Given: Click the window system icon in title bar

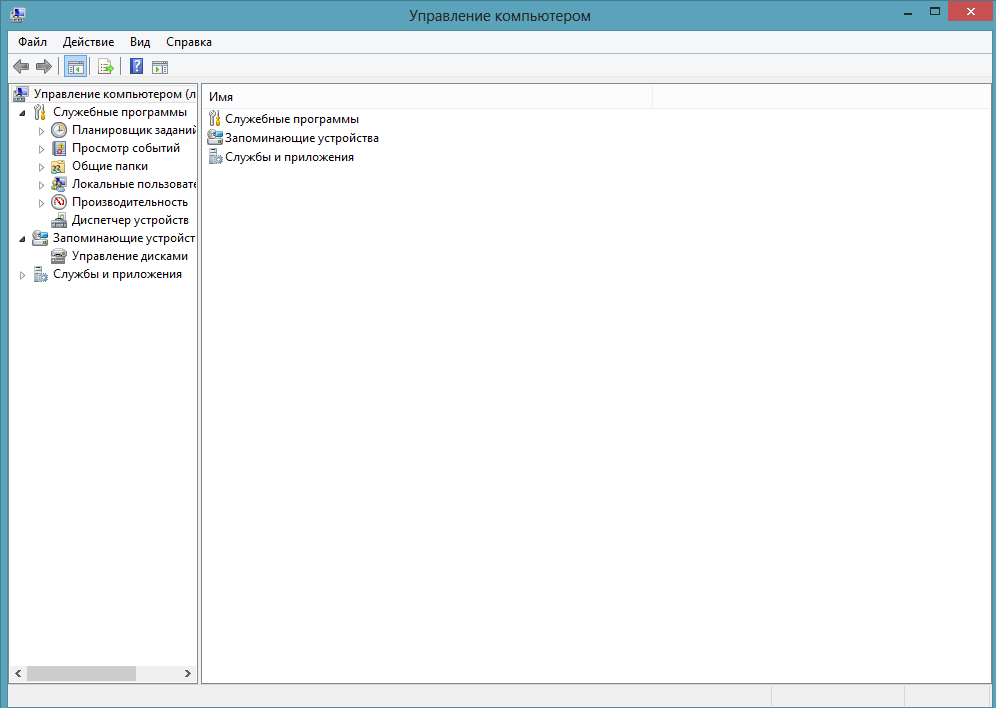Looking at the screenshot, I should (x=18, y=14).
